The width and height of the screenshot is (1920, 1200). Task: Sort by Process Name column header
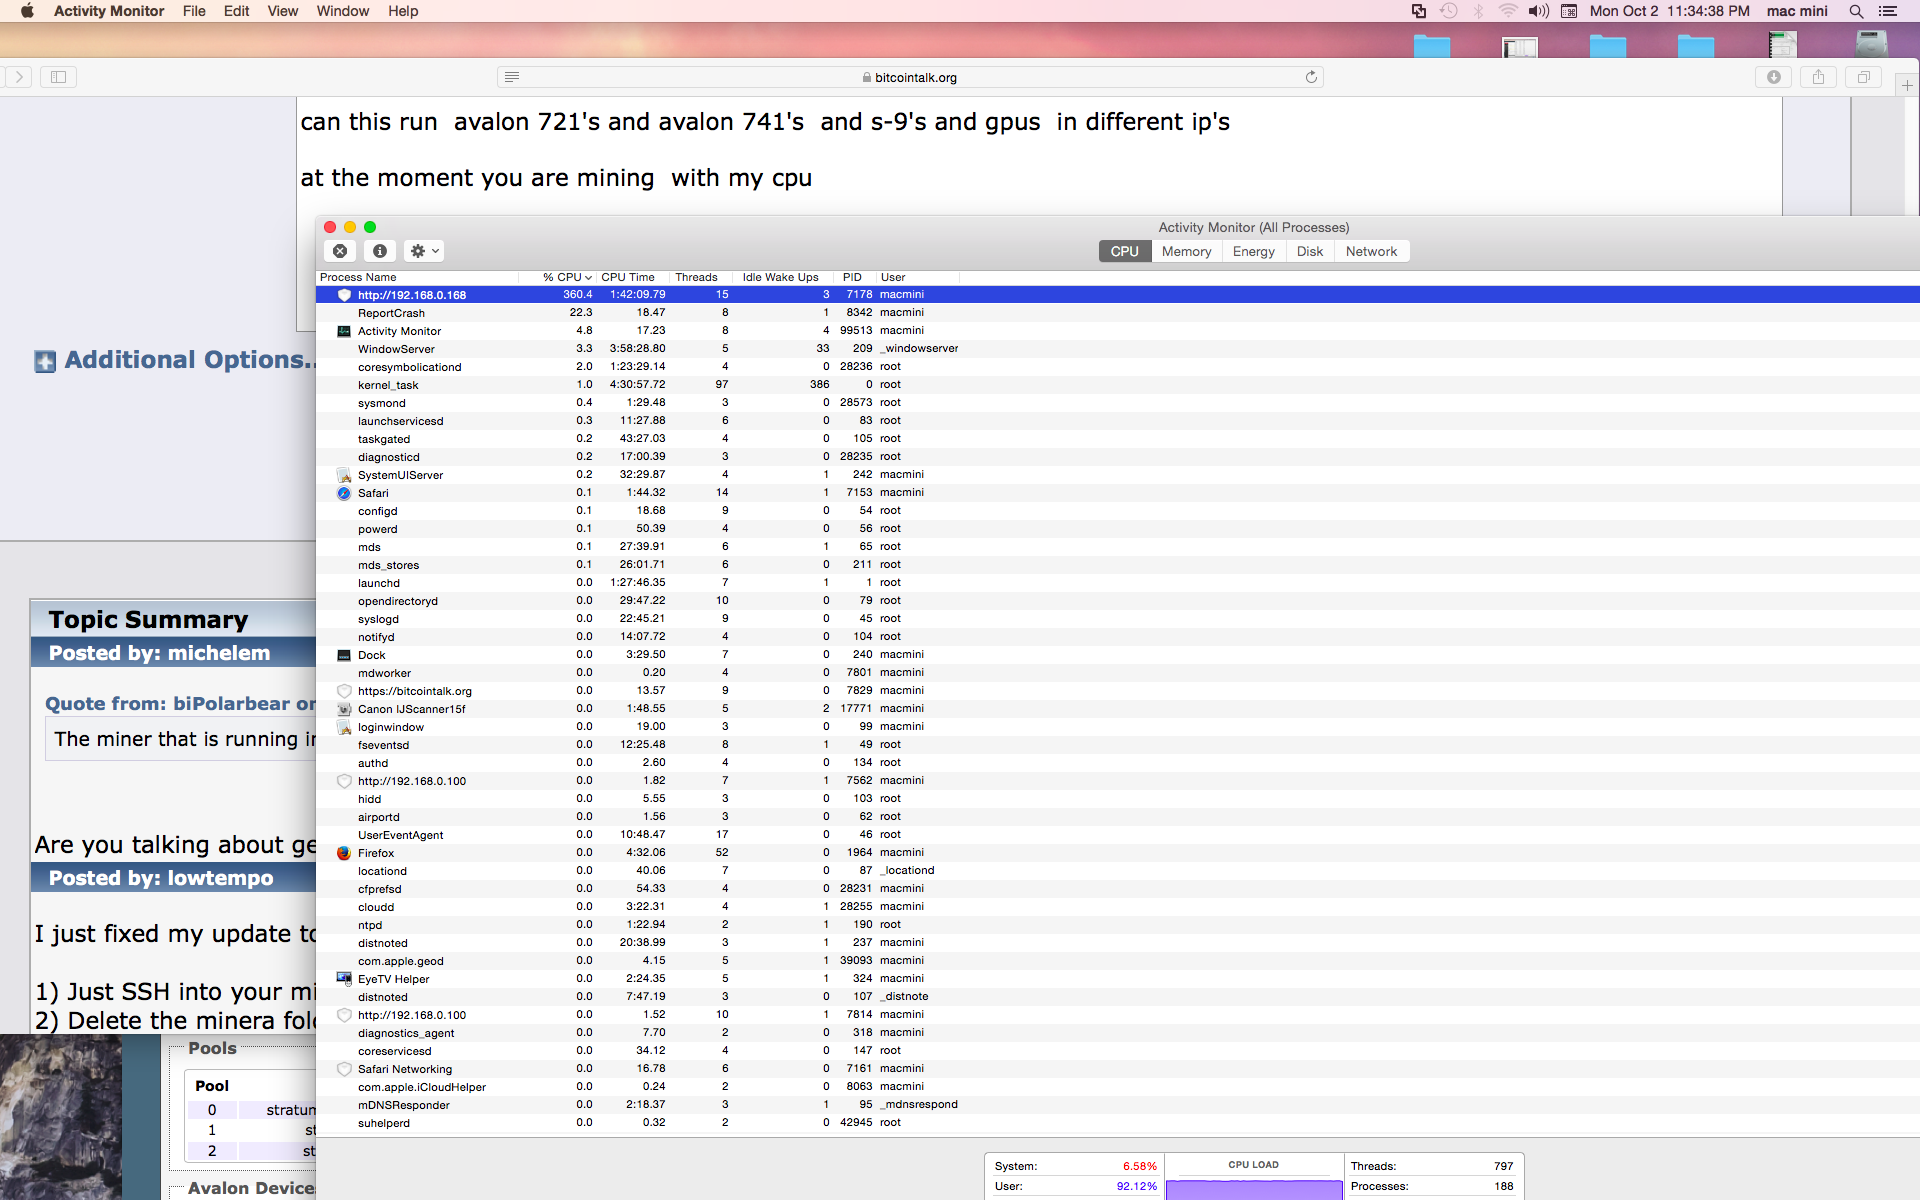tap(417, 277)
